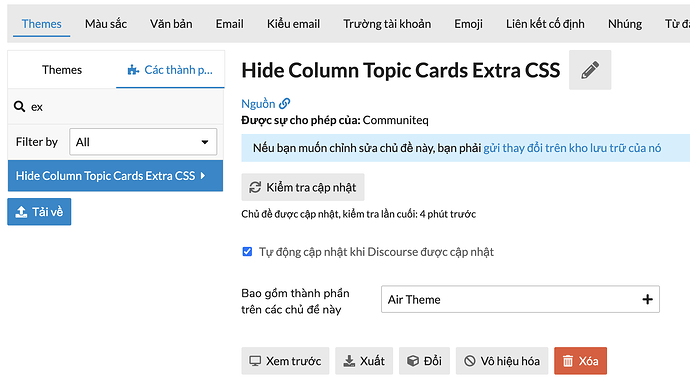Open the Văn bản tab
690x388 pixels.
[171, 24]
